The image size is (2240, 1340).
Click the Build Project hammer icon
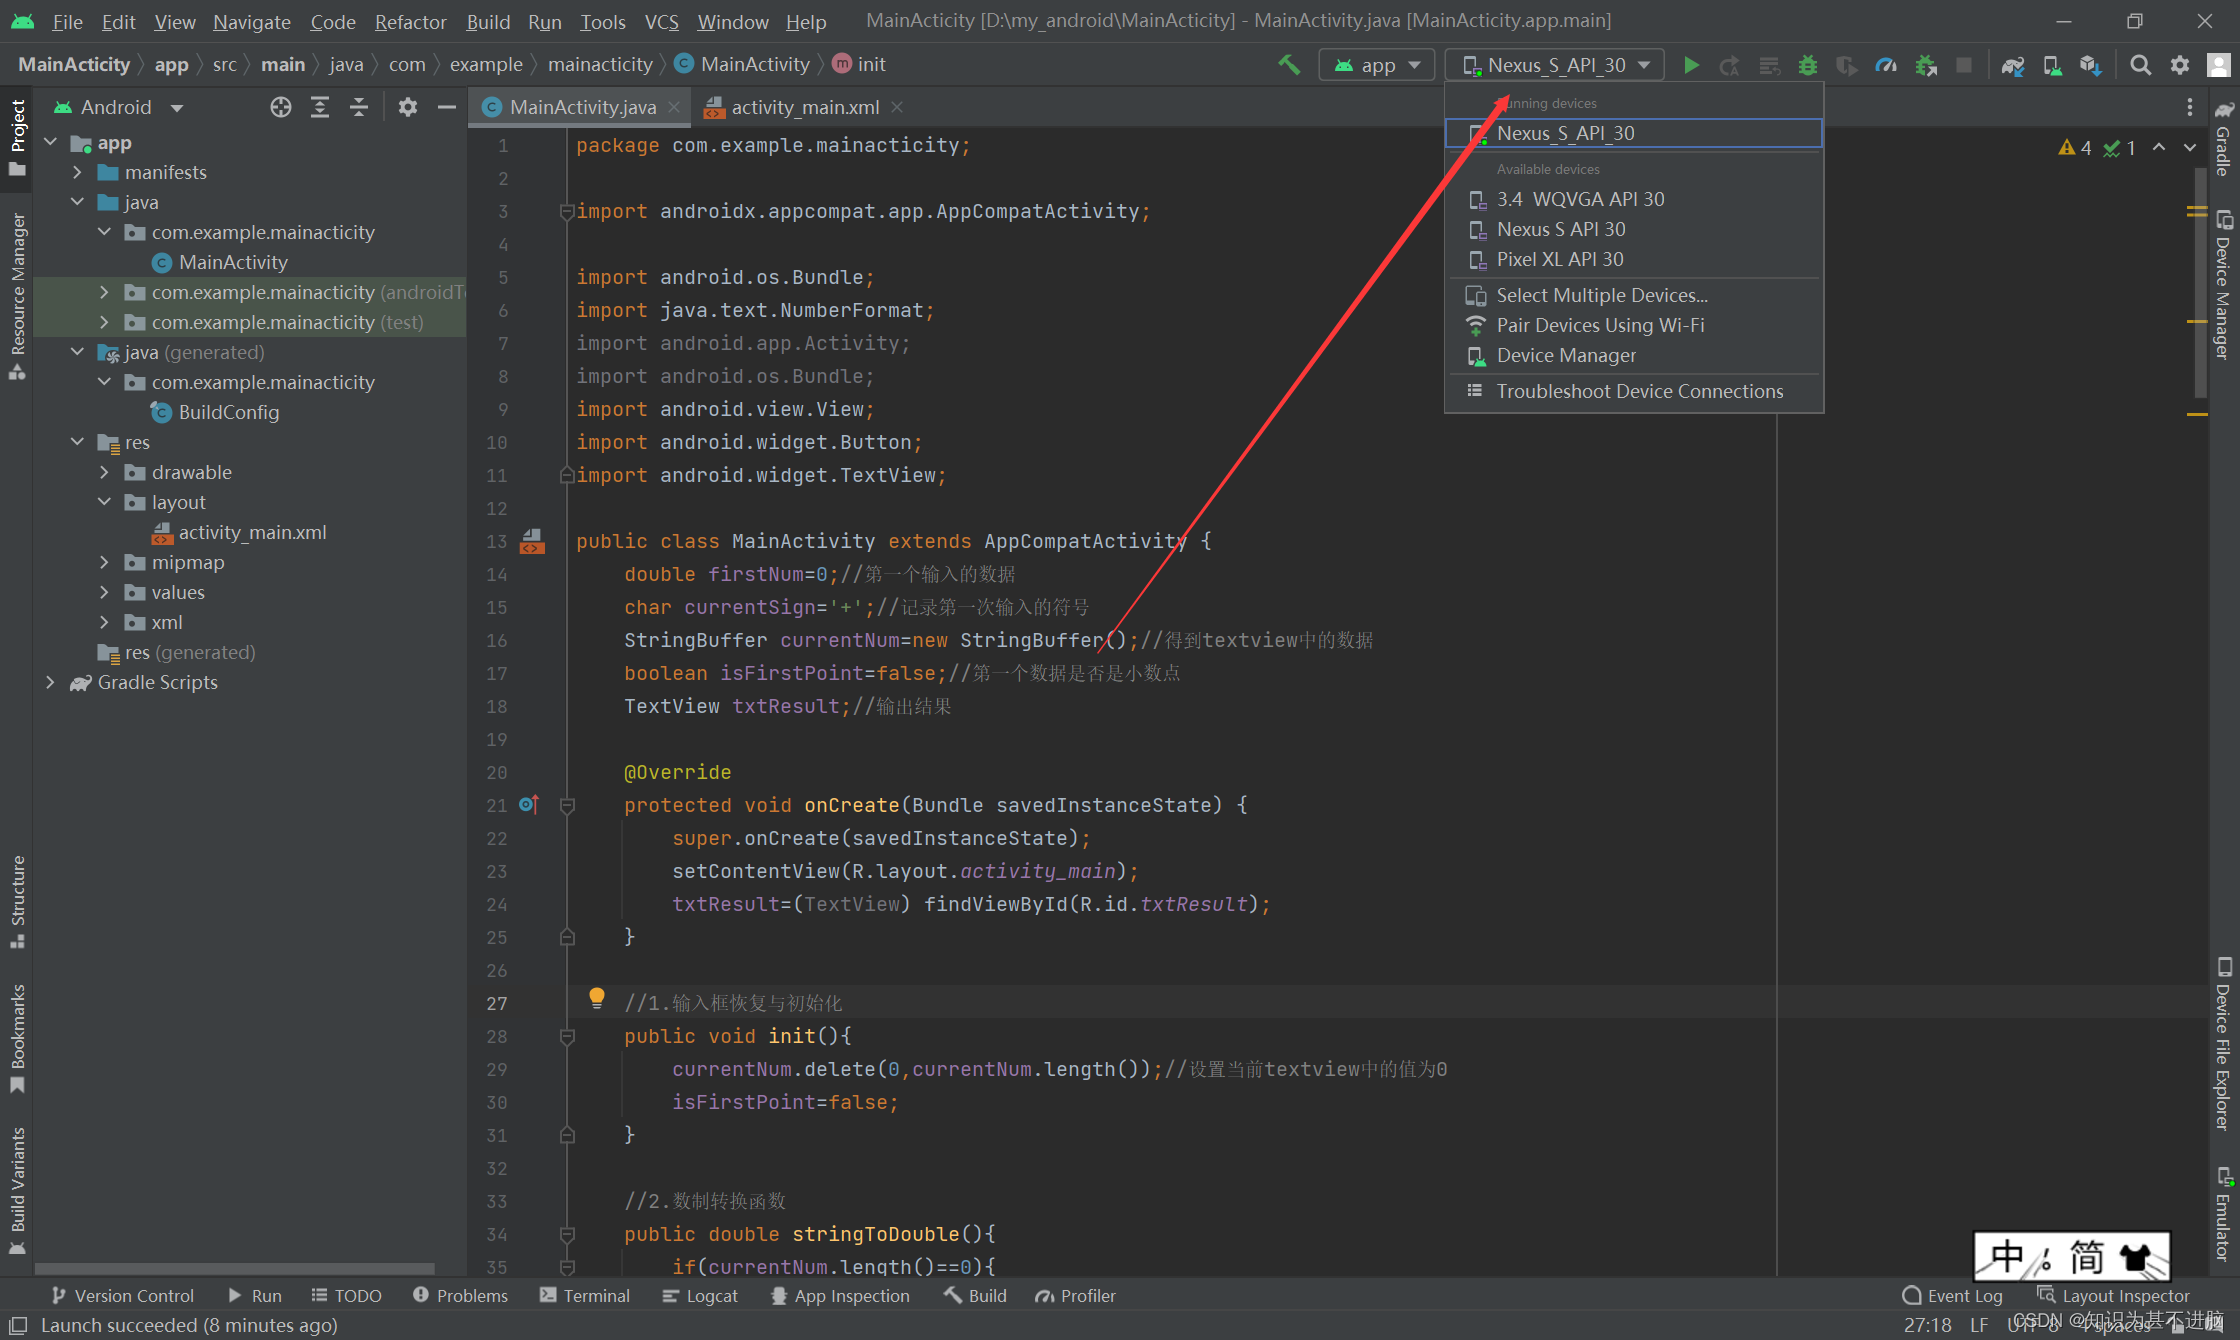1290,64
